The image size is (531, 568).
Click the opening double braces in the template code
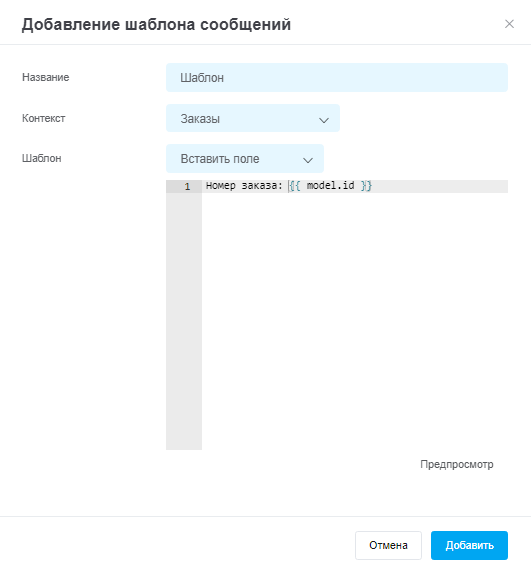(x=295, y=186)
